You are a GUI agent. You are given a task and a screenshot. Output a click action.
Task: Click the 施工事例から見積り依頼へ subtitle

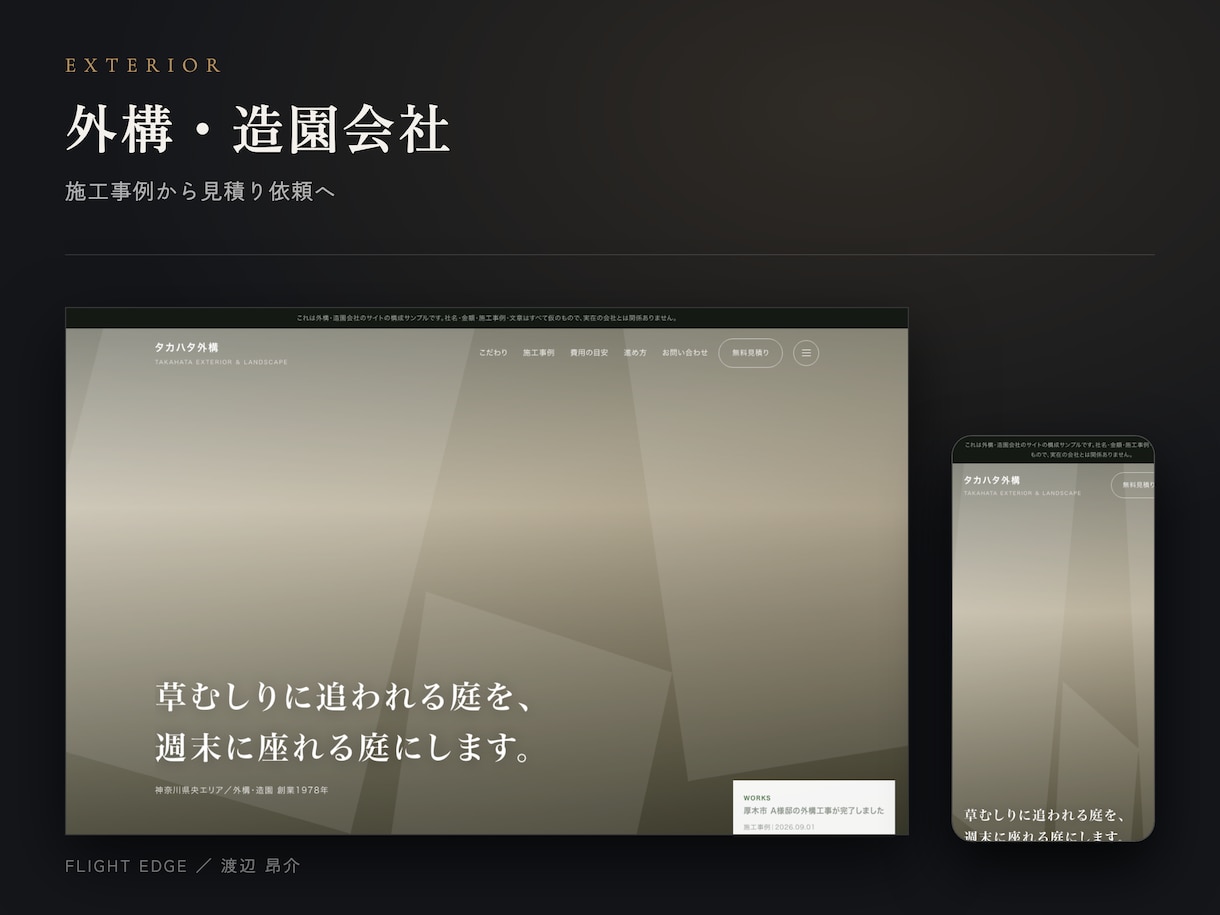pyautogui.click(x=200, y=191)
